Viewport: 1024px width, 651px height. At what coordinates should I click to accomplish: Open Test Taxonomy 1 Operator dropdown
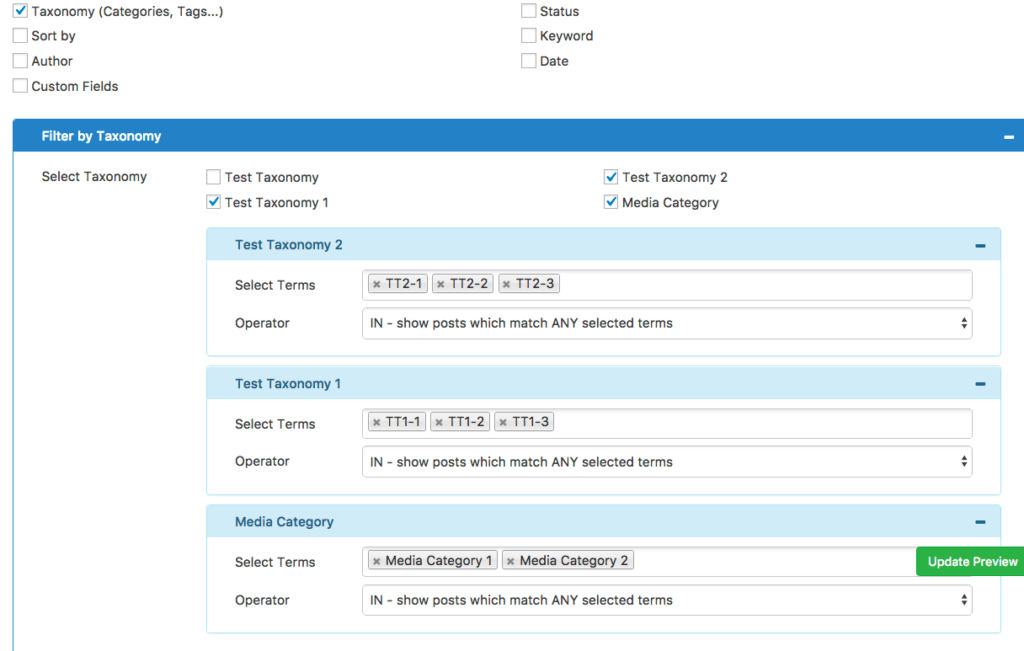point(667,462)
